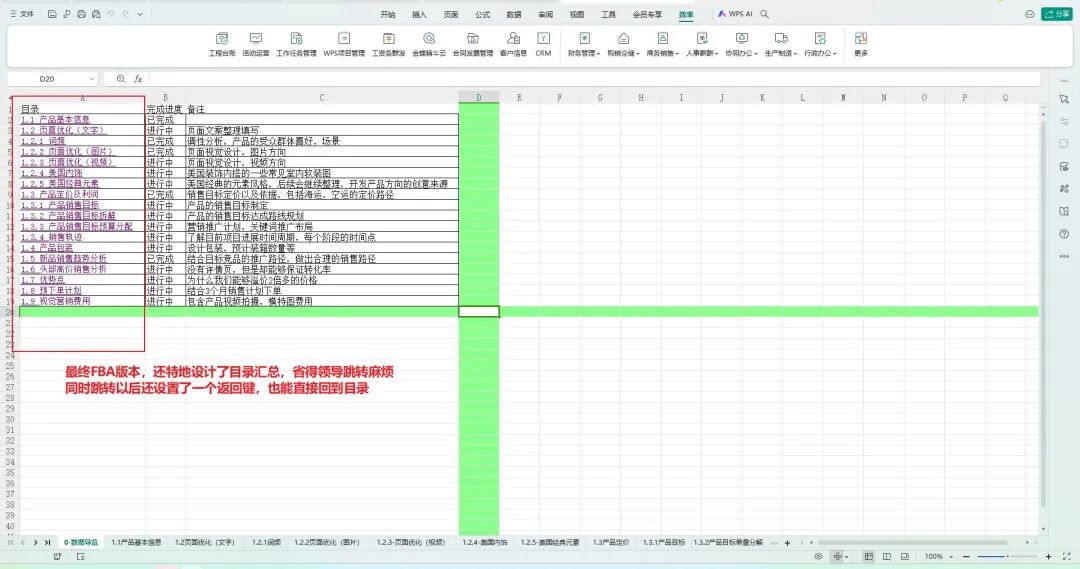This screenshot has height=569, width=1080.
Task: Open sheet tab 1.3产品定价
Action: (611, 543)
